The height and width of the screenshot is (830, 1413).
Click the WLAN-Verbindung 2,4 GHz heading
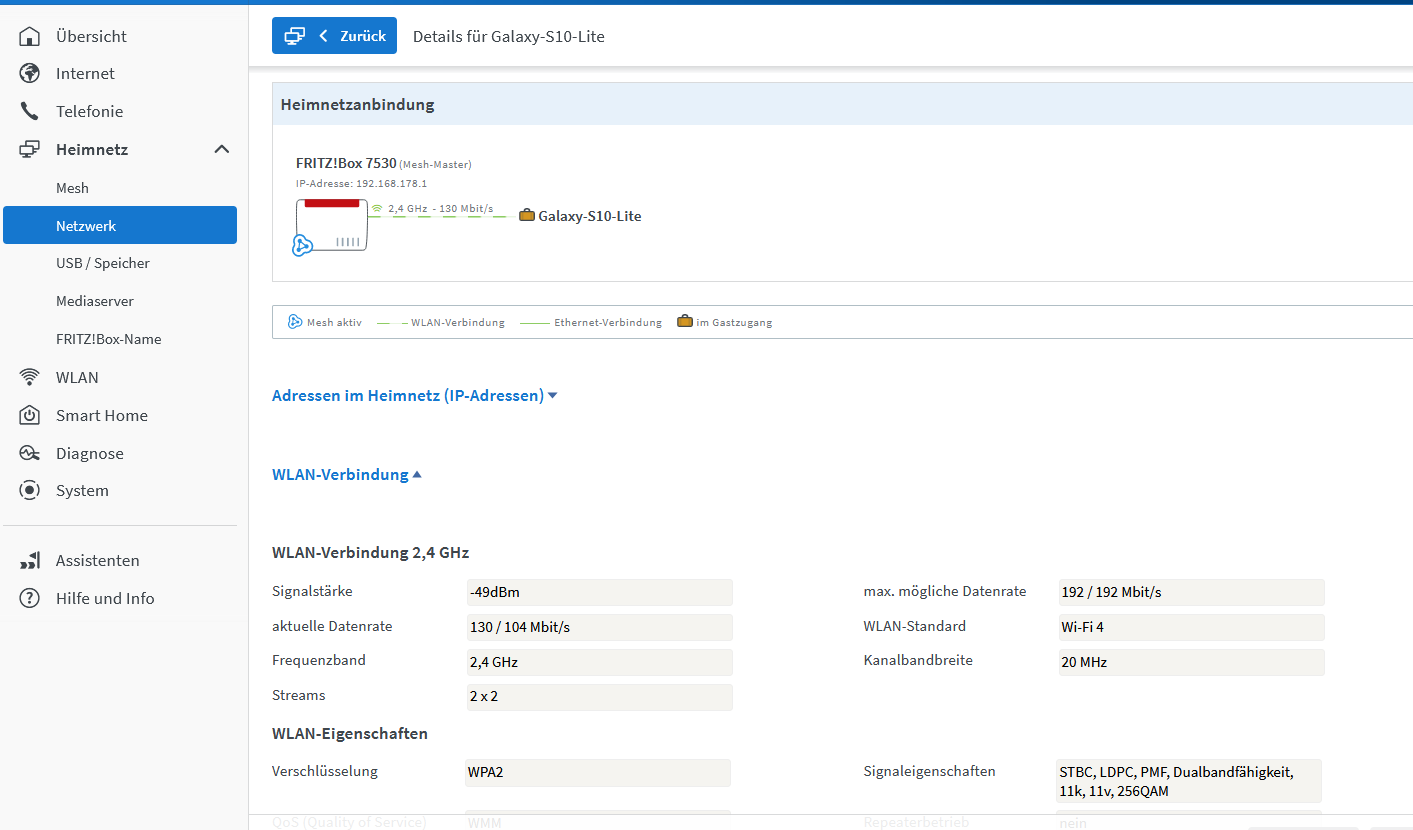(370, 552)
